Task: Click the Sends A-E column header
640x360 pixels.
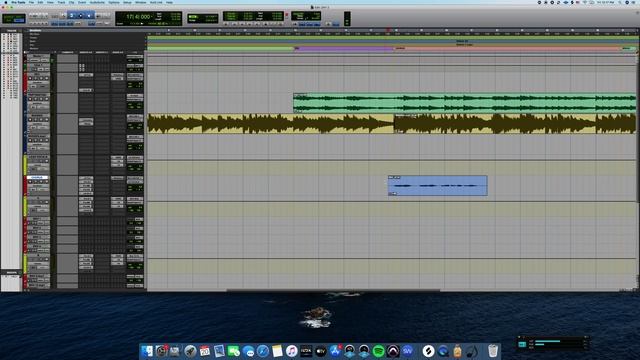Action: coord(118,52)
